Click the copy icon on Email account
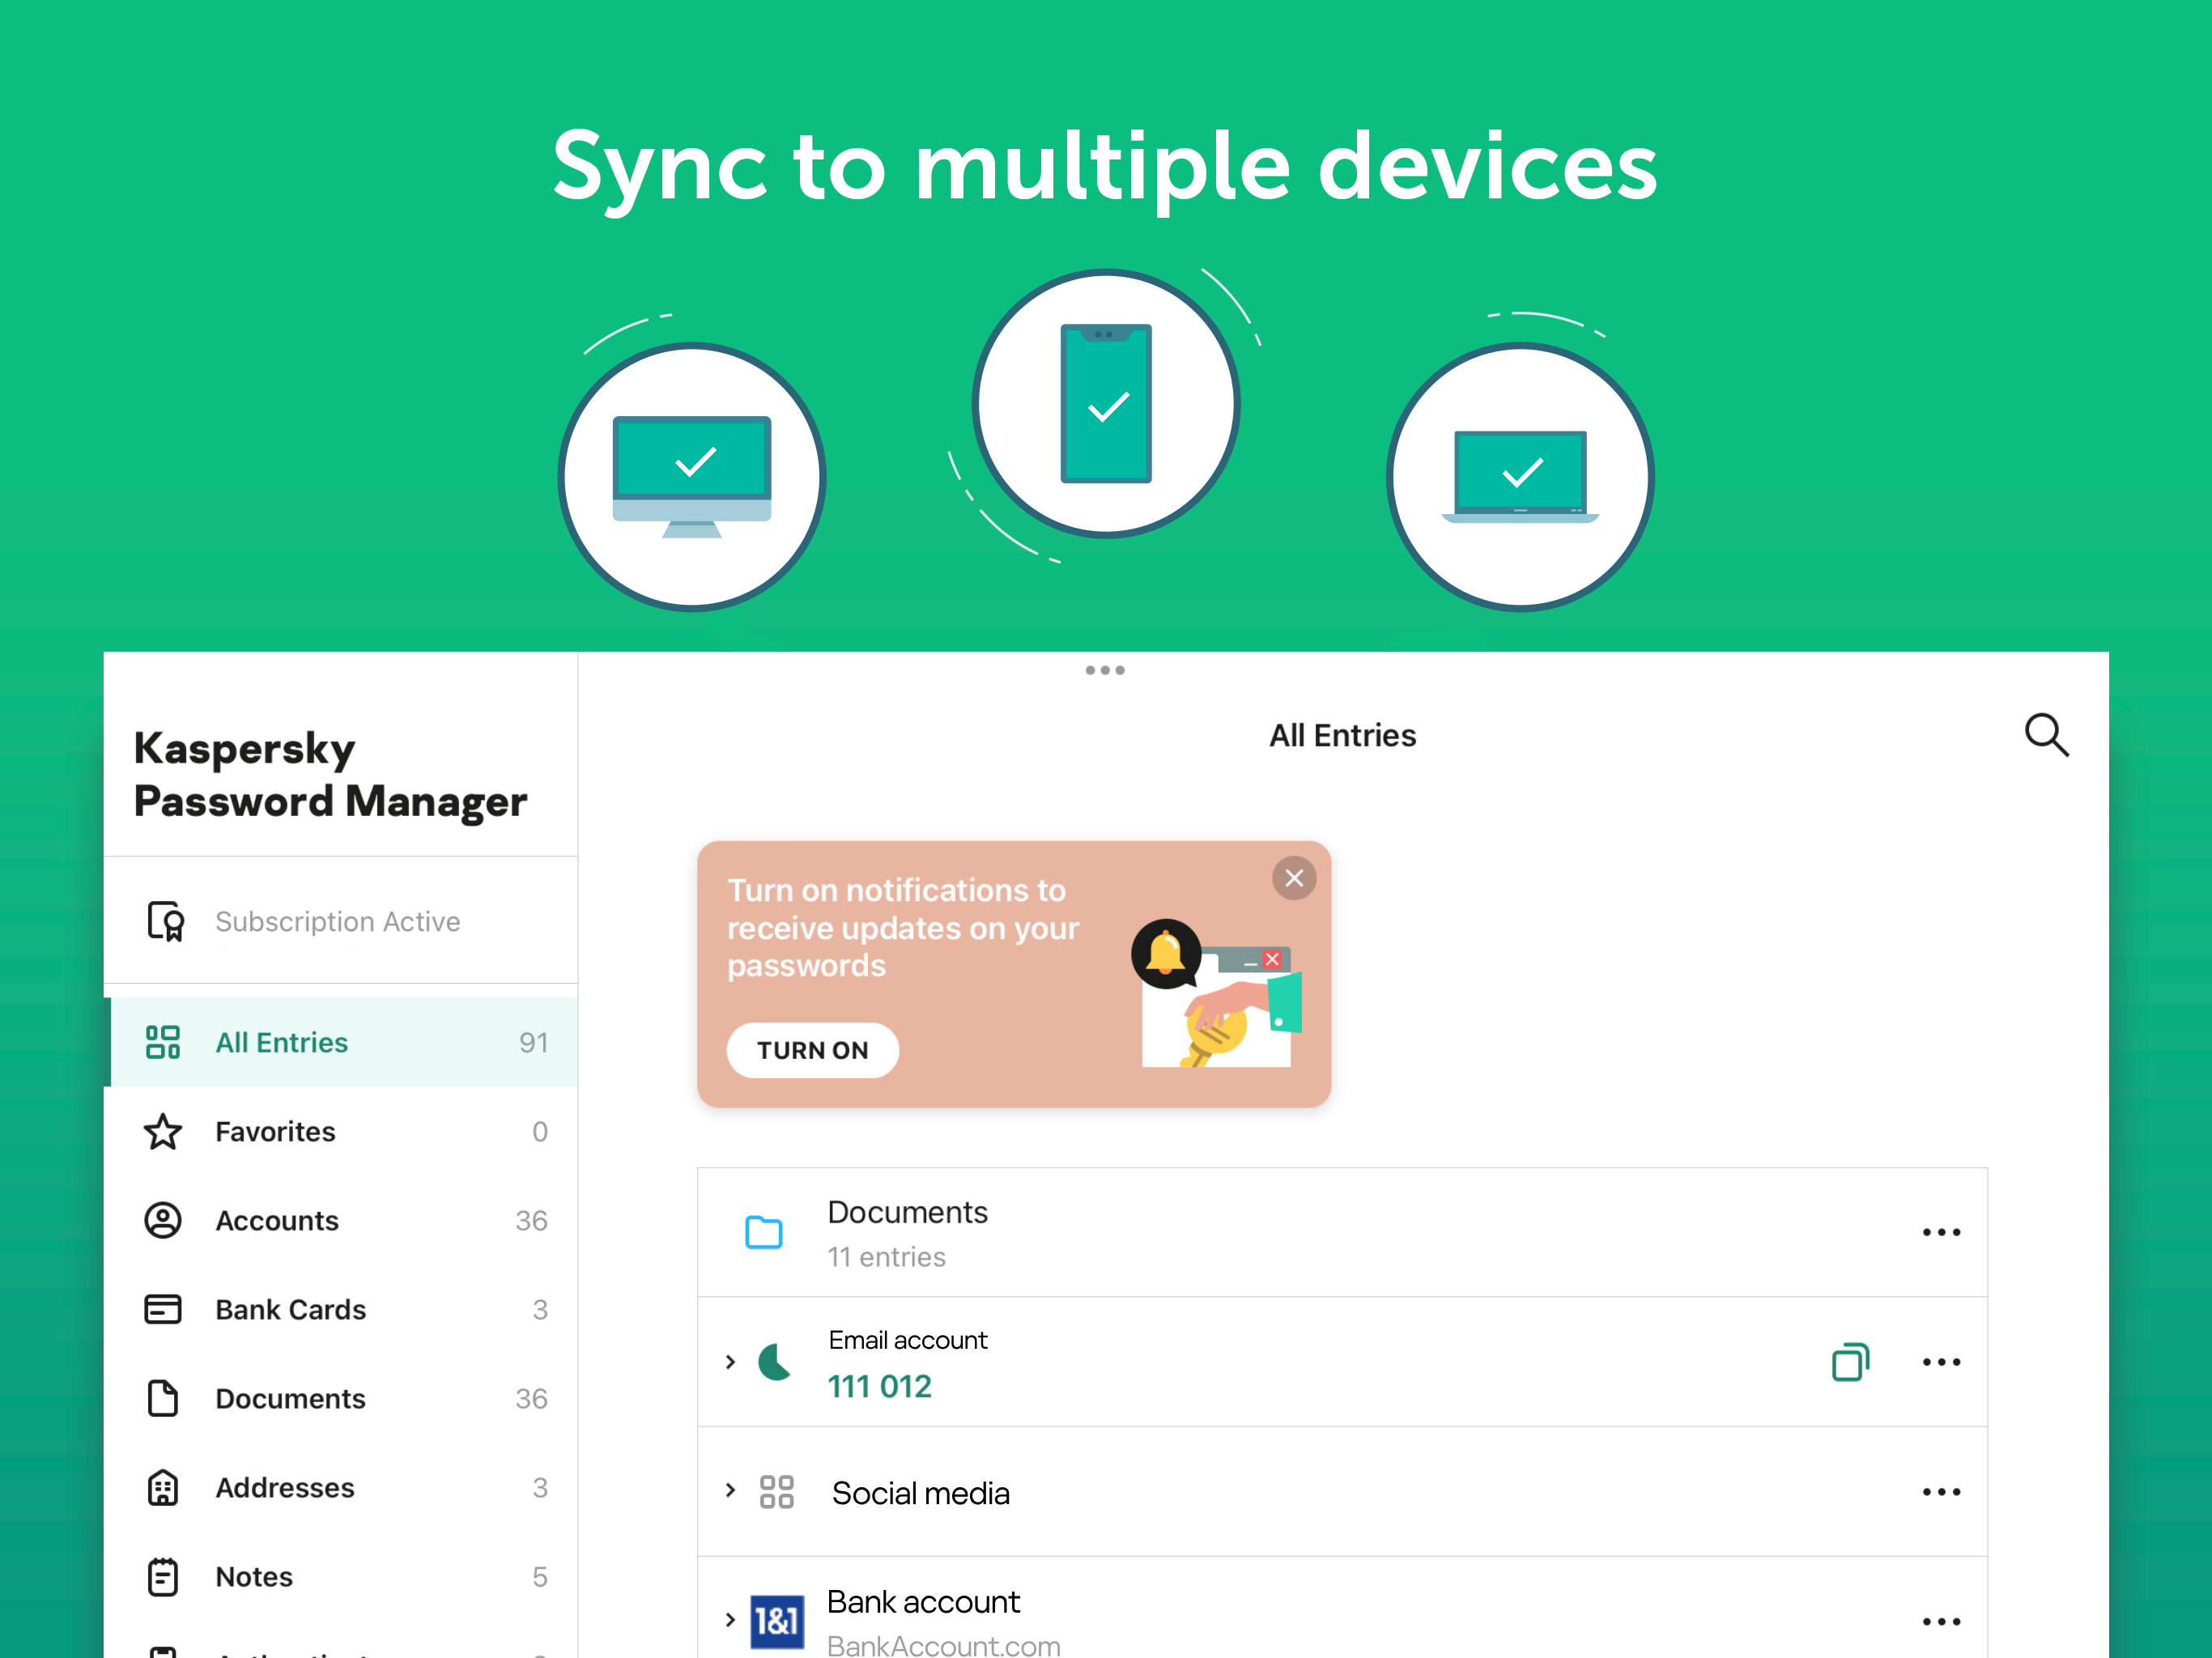2212x1658 pixels. [x=1849, y=1362]
